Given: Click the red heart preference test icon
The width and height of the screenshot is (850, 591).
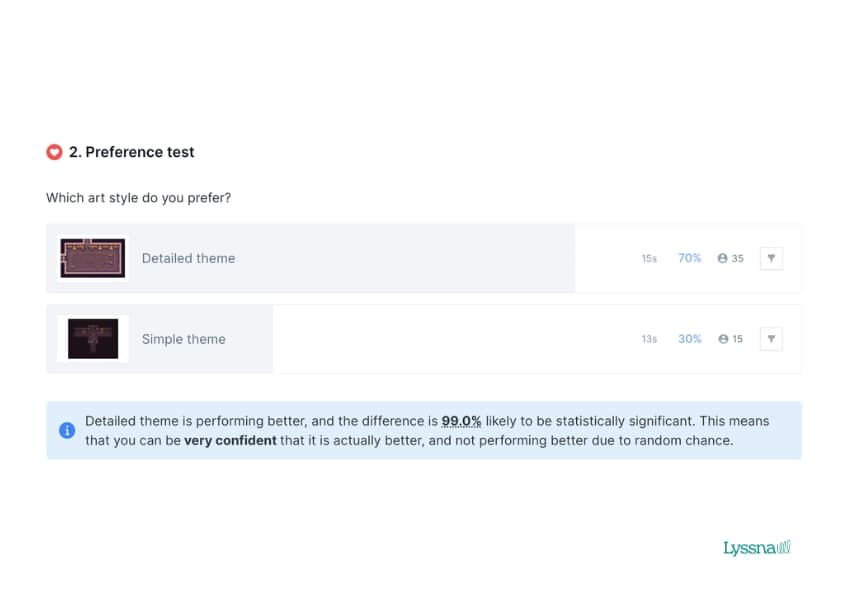Looking at the screenshot, I should pos(54,152).
